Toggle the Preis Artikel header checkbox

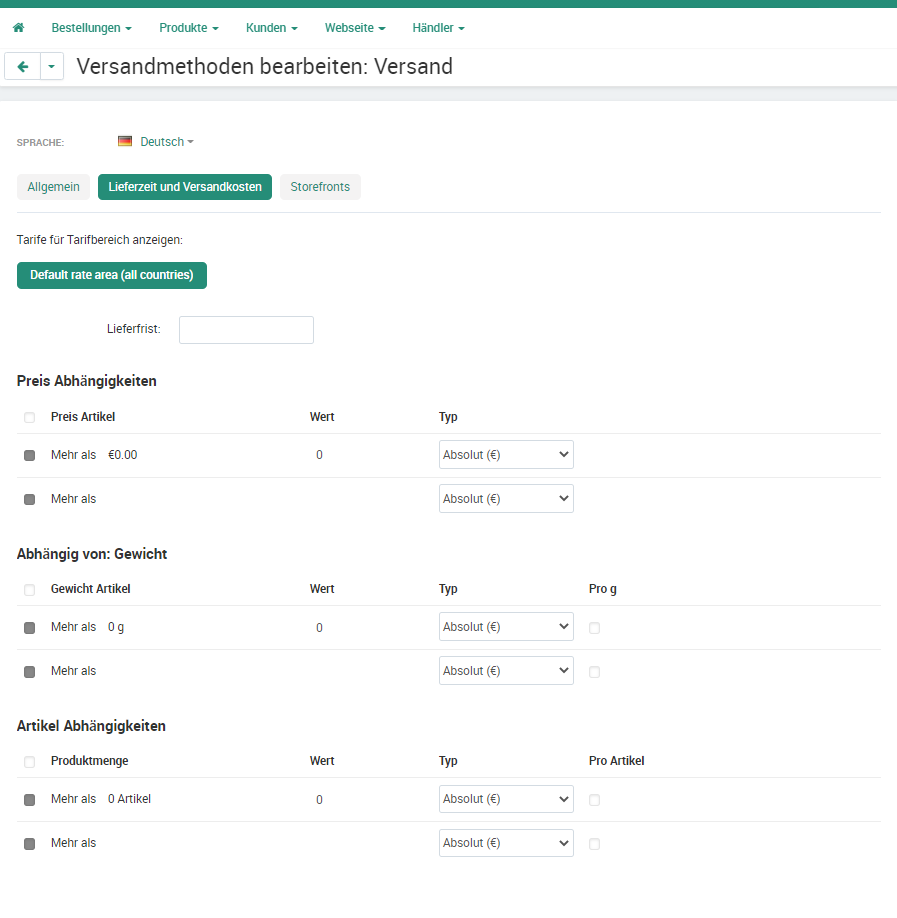(29, 417)
